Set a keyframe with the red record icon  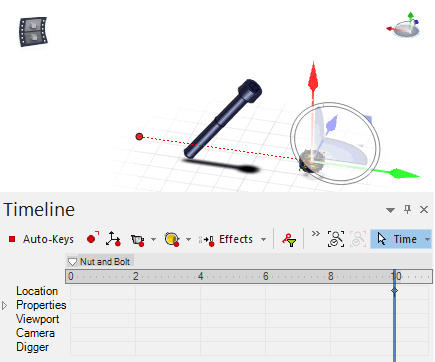[93, 239]
